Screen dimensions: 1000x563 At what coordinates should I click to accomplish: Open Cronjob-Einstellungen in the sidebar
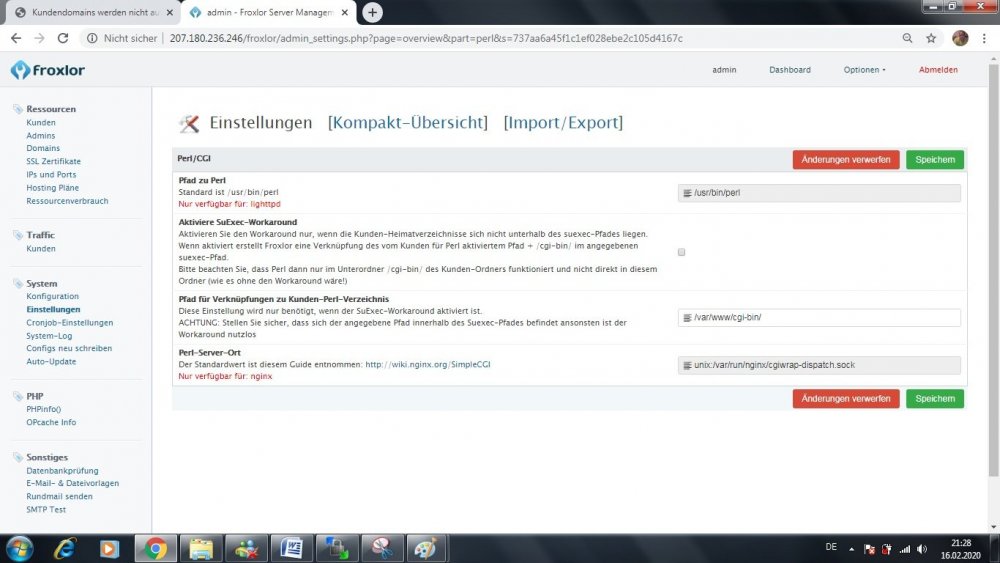pos(70,323)
